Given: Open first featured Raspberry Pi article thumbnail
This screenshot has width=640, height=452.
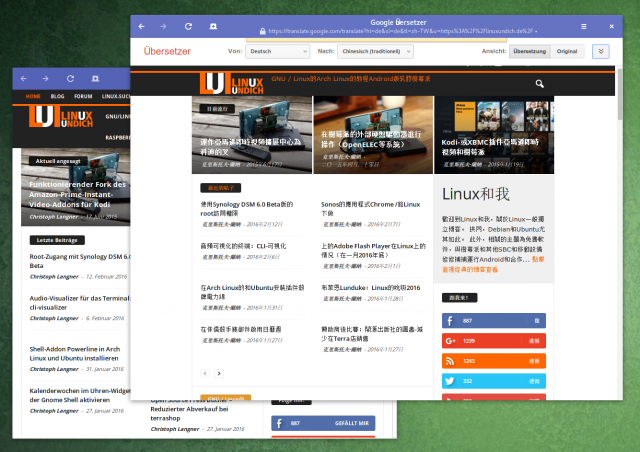Looking at the screenshot, I should coord(252,135).
